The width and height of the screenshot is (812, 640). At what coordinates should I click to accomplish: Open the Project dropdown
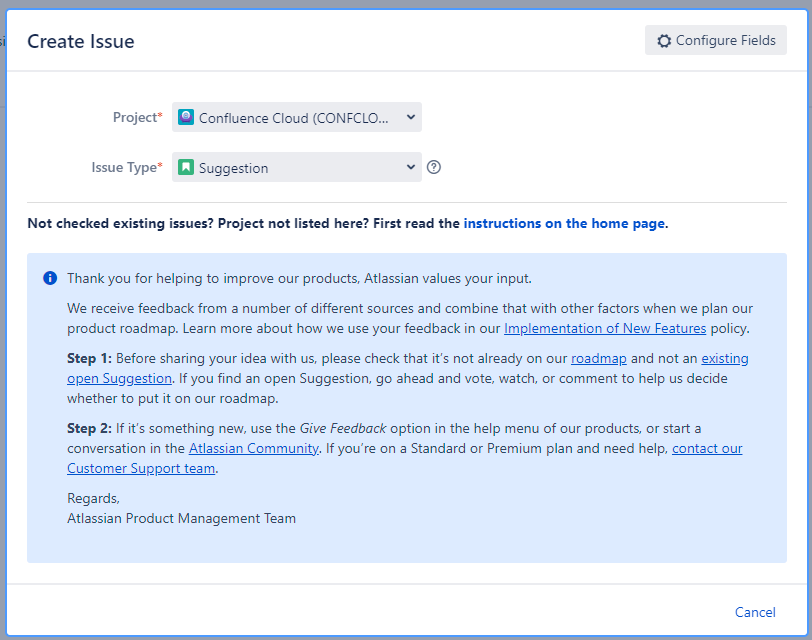[297, 118]
